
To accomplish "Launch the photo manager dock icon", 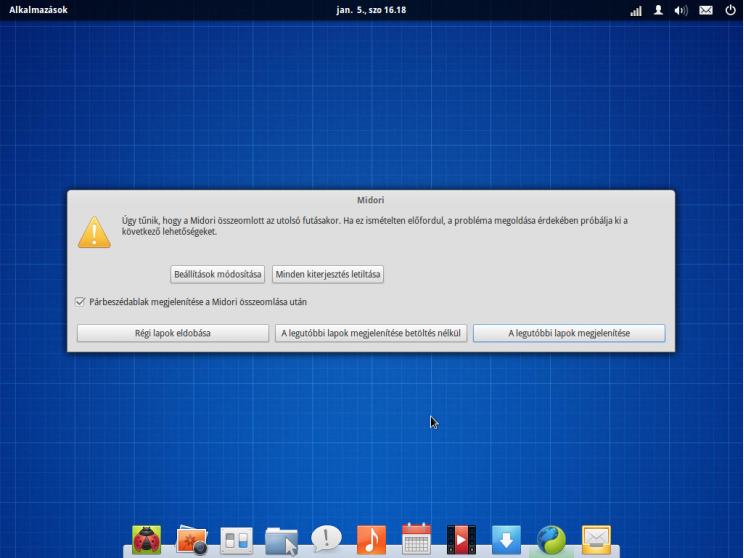I will click(191, 540).
